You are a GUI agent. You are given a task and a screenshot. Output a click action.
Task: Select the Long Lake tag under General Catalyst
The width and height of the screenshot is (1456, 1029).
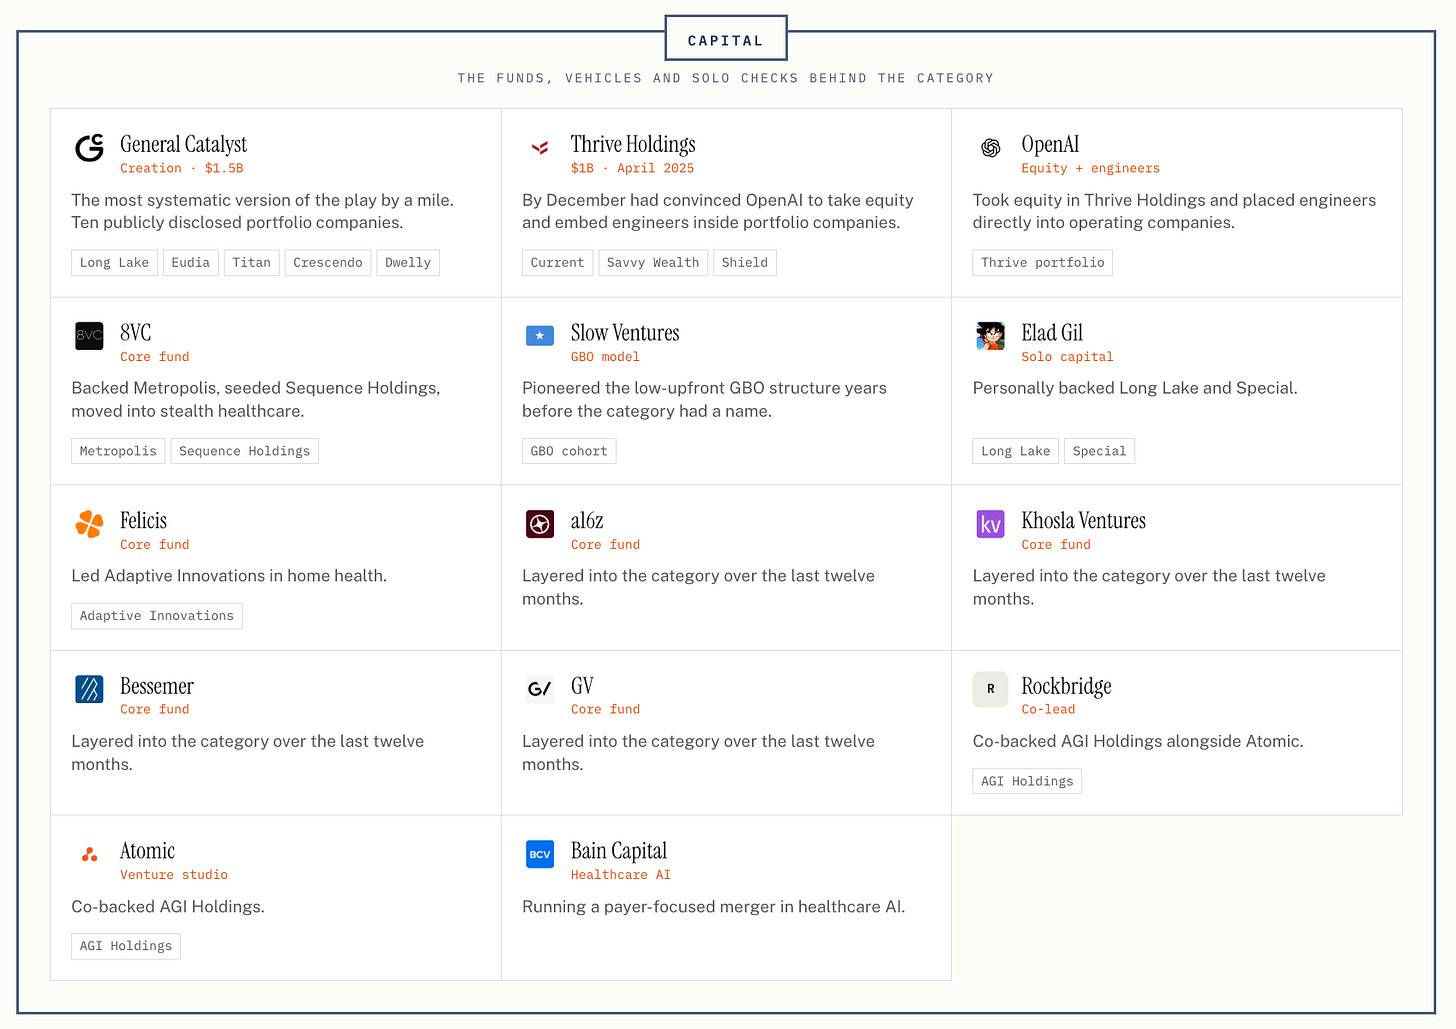[x=114, y=262]
